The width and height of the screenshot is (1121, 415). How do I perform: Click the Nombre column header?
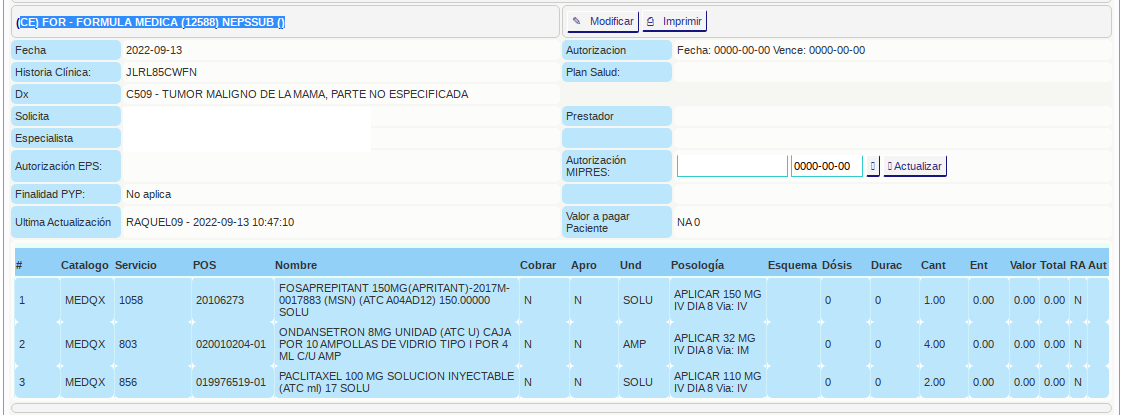296,266
